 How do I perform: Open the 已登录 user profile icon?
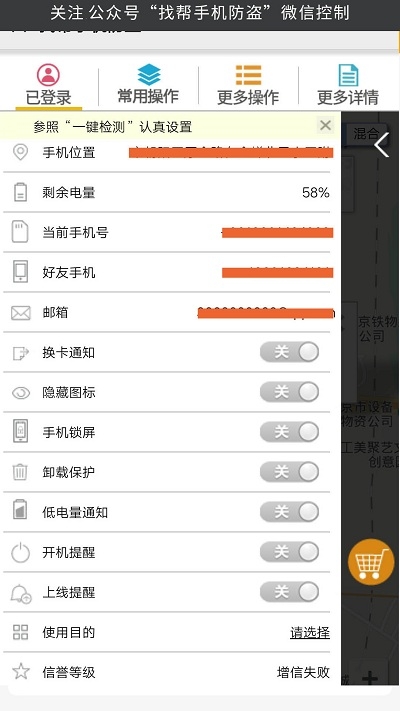pyautogui.click(x=49, y=75)
